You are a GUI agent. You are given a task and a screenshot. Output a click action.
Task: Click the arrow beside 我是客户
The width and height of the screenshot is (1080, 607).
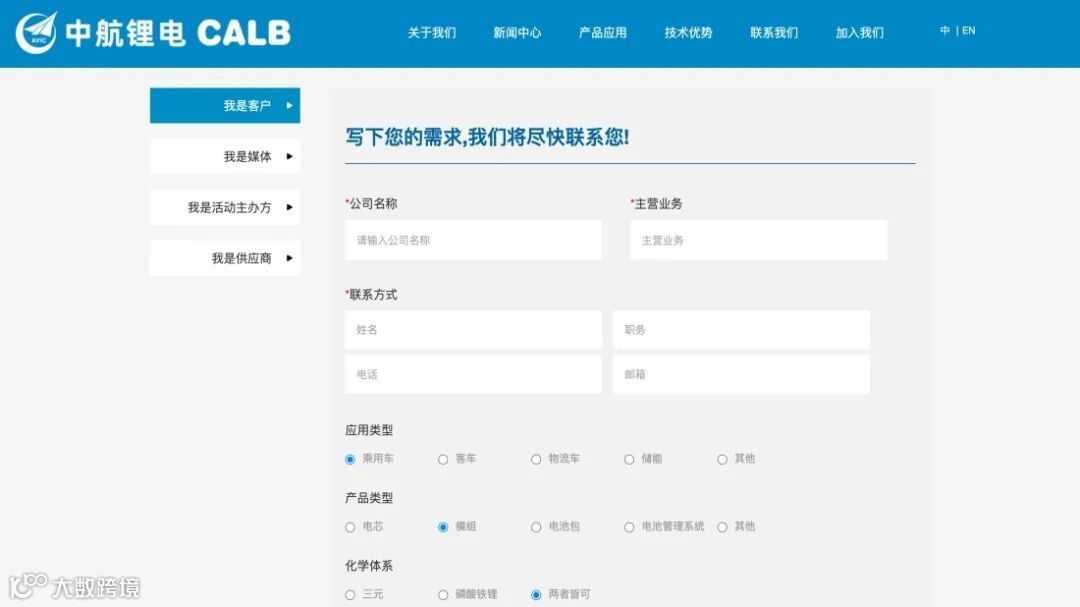point(289,105)
